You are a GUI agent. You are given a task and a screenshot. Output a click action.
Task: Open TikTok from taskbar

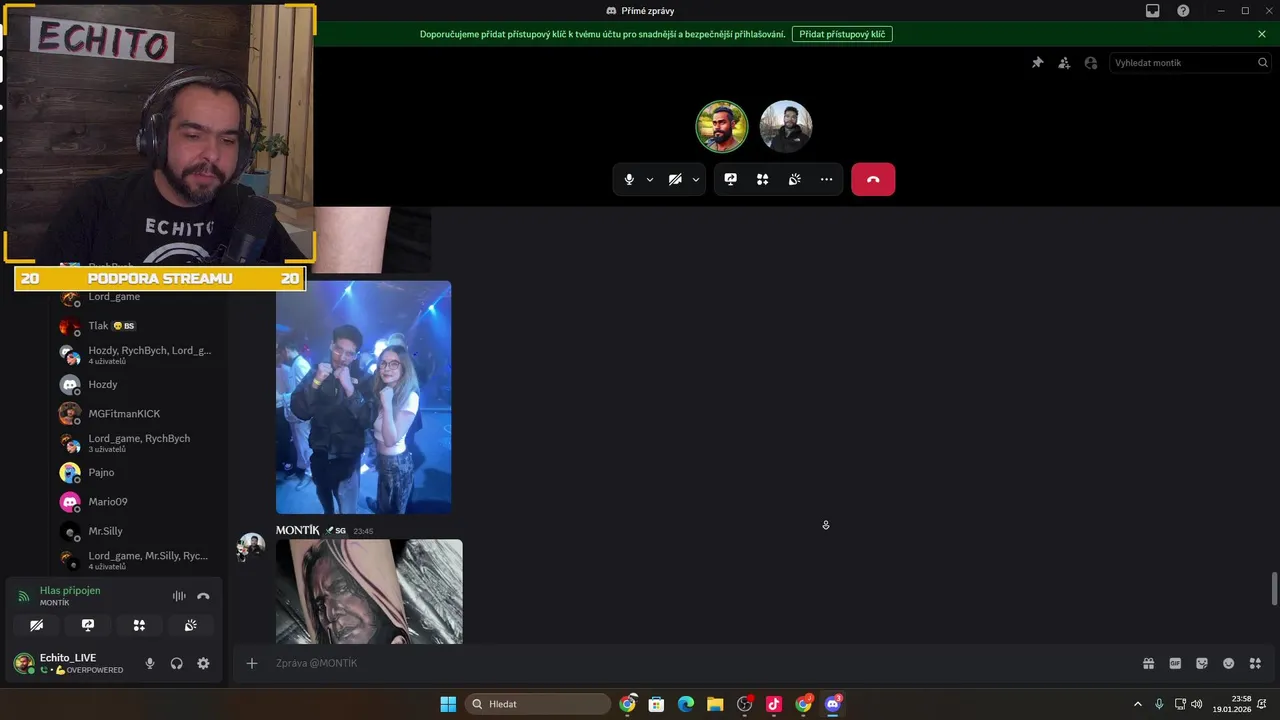click(774, 704)
